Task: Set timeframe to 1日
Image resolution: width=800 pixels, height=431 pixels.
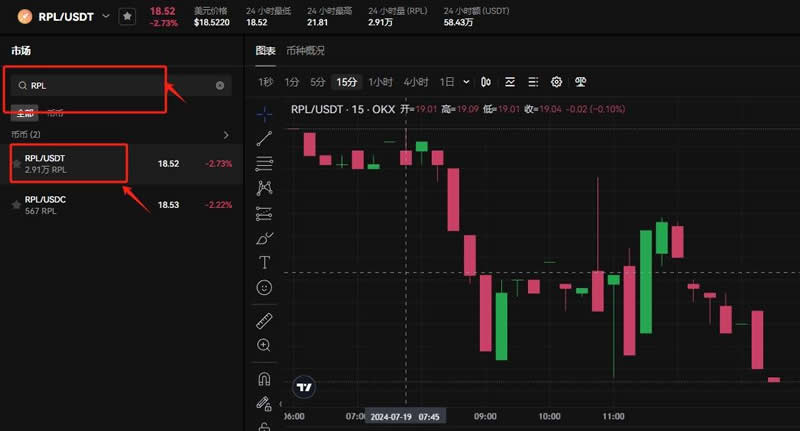Action: coord(447,82)
